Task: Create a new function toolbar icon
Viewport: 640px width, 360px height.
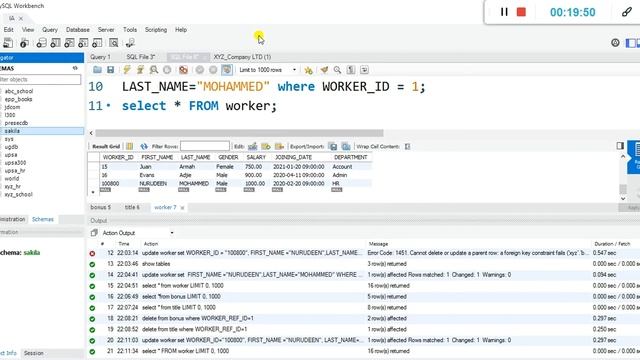Action: 97,43
